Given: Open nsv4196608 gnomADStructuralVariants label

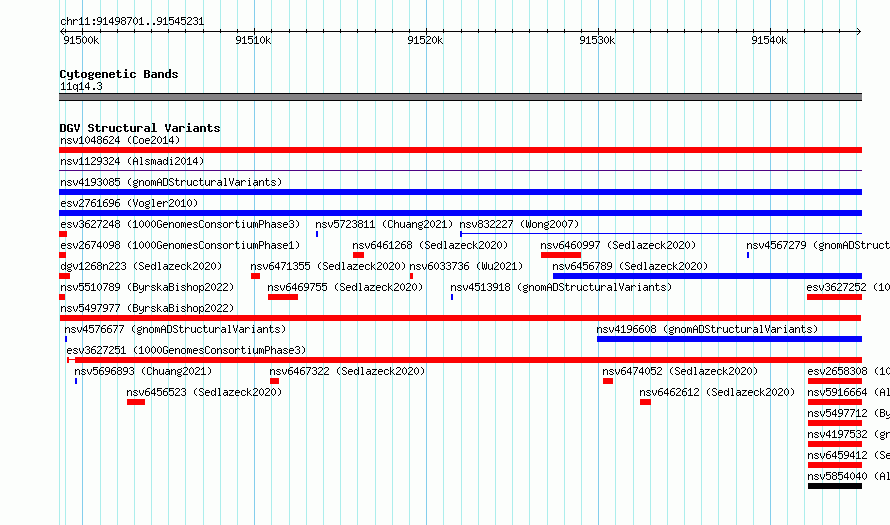Looking at the screenshot, I should tap(707, 329).
